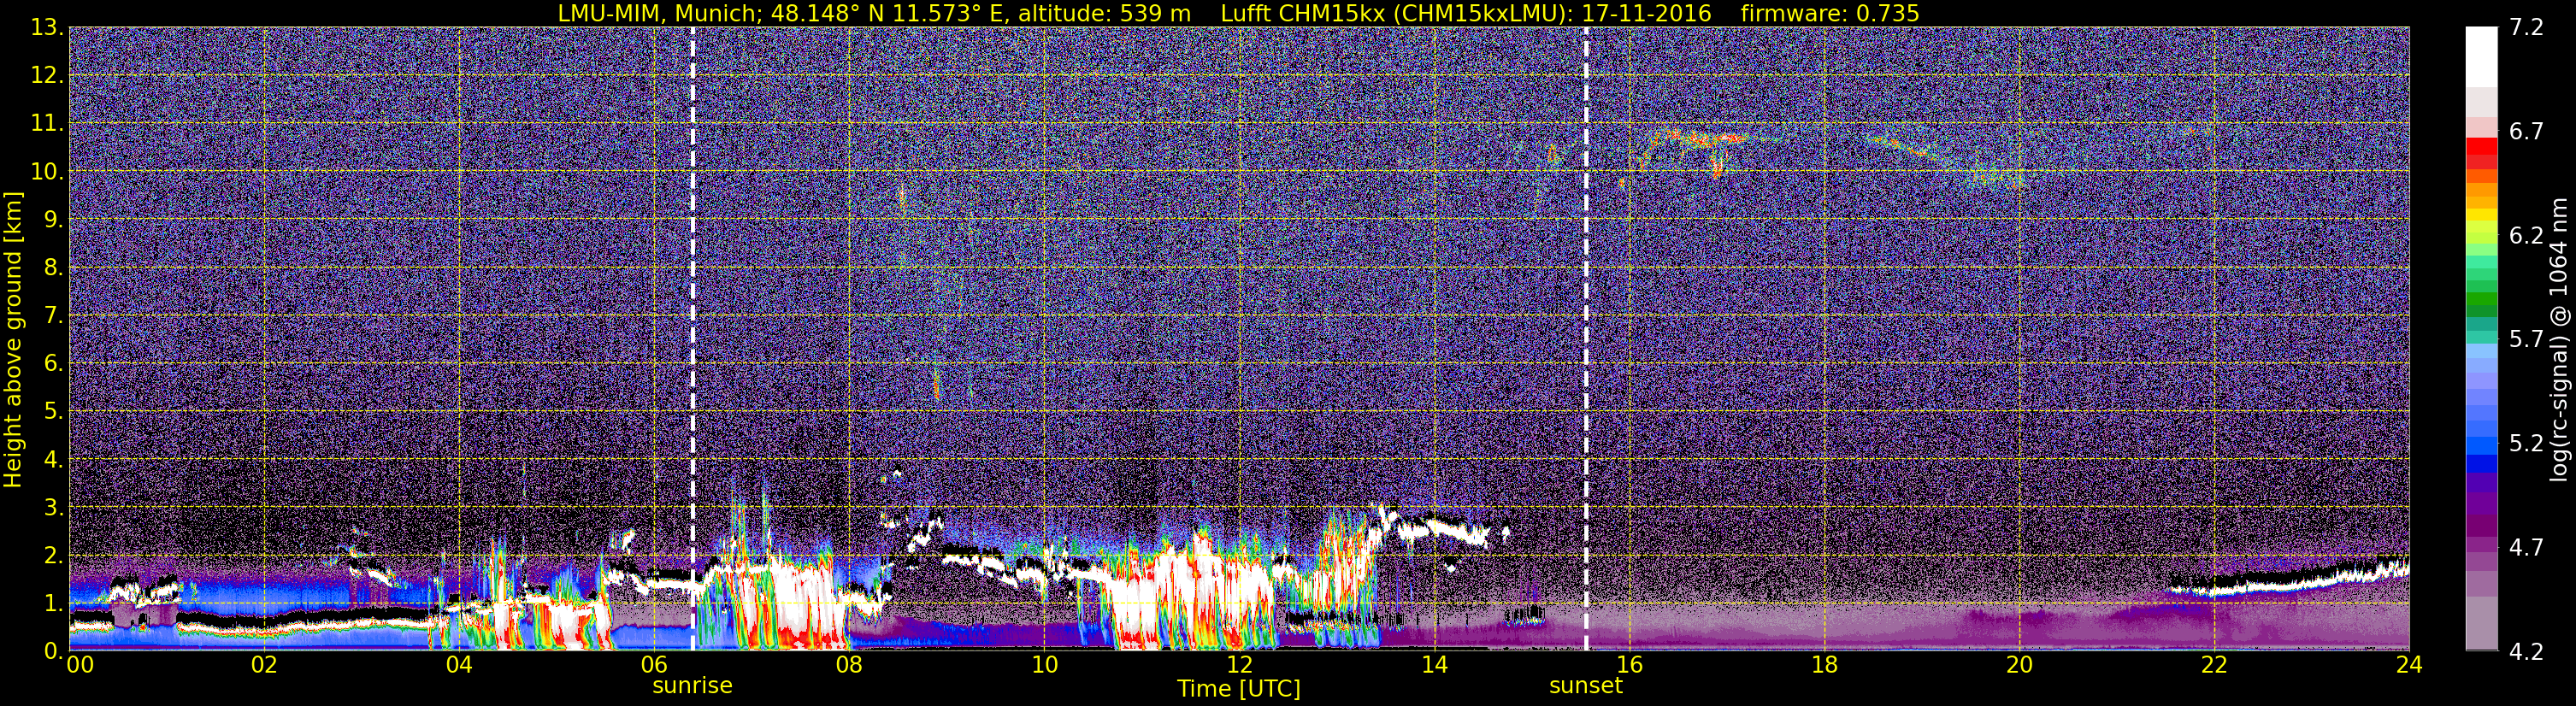Click the plot title starting 'LMU-MIM, Munich'

pyautogui.click(x=1238, y=13)
